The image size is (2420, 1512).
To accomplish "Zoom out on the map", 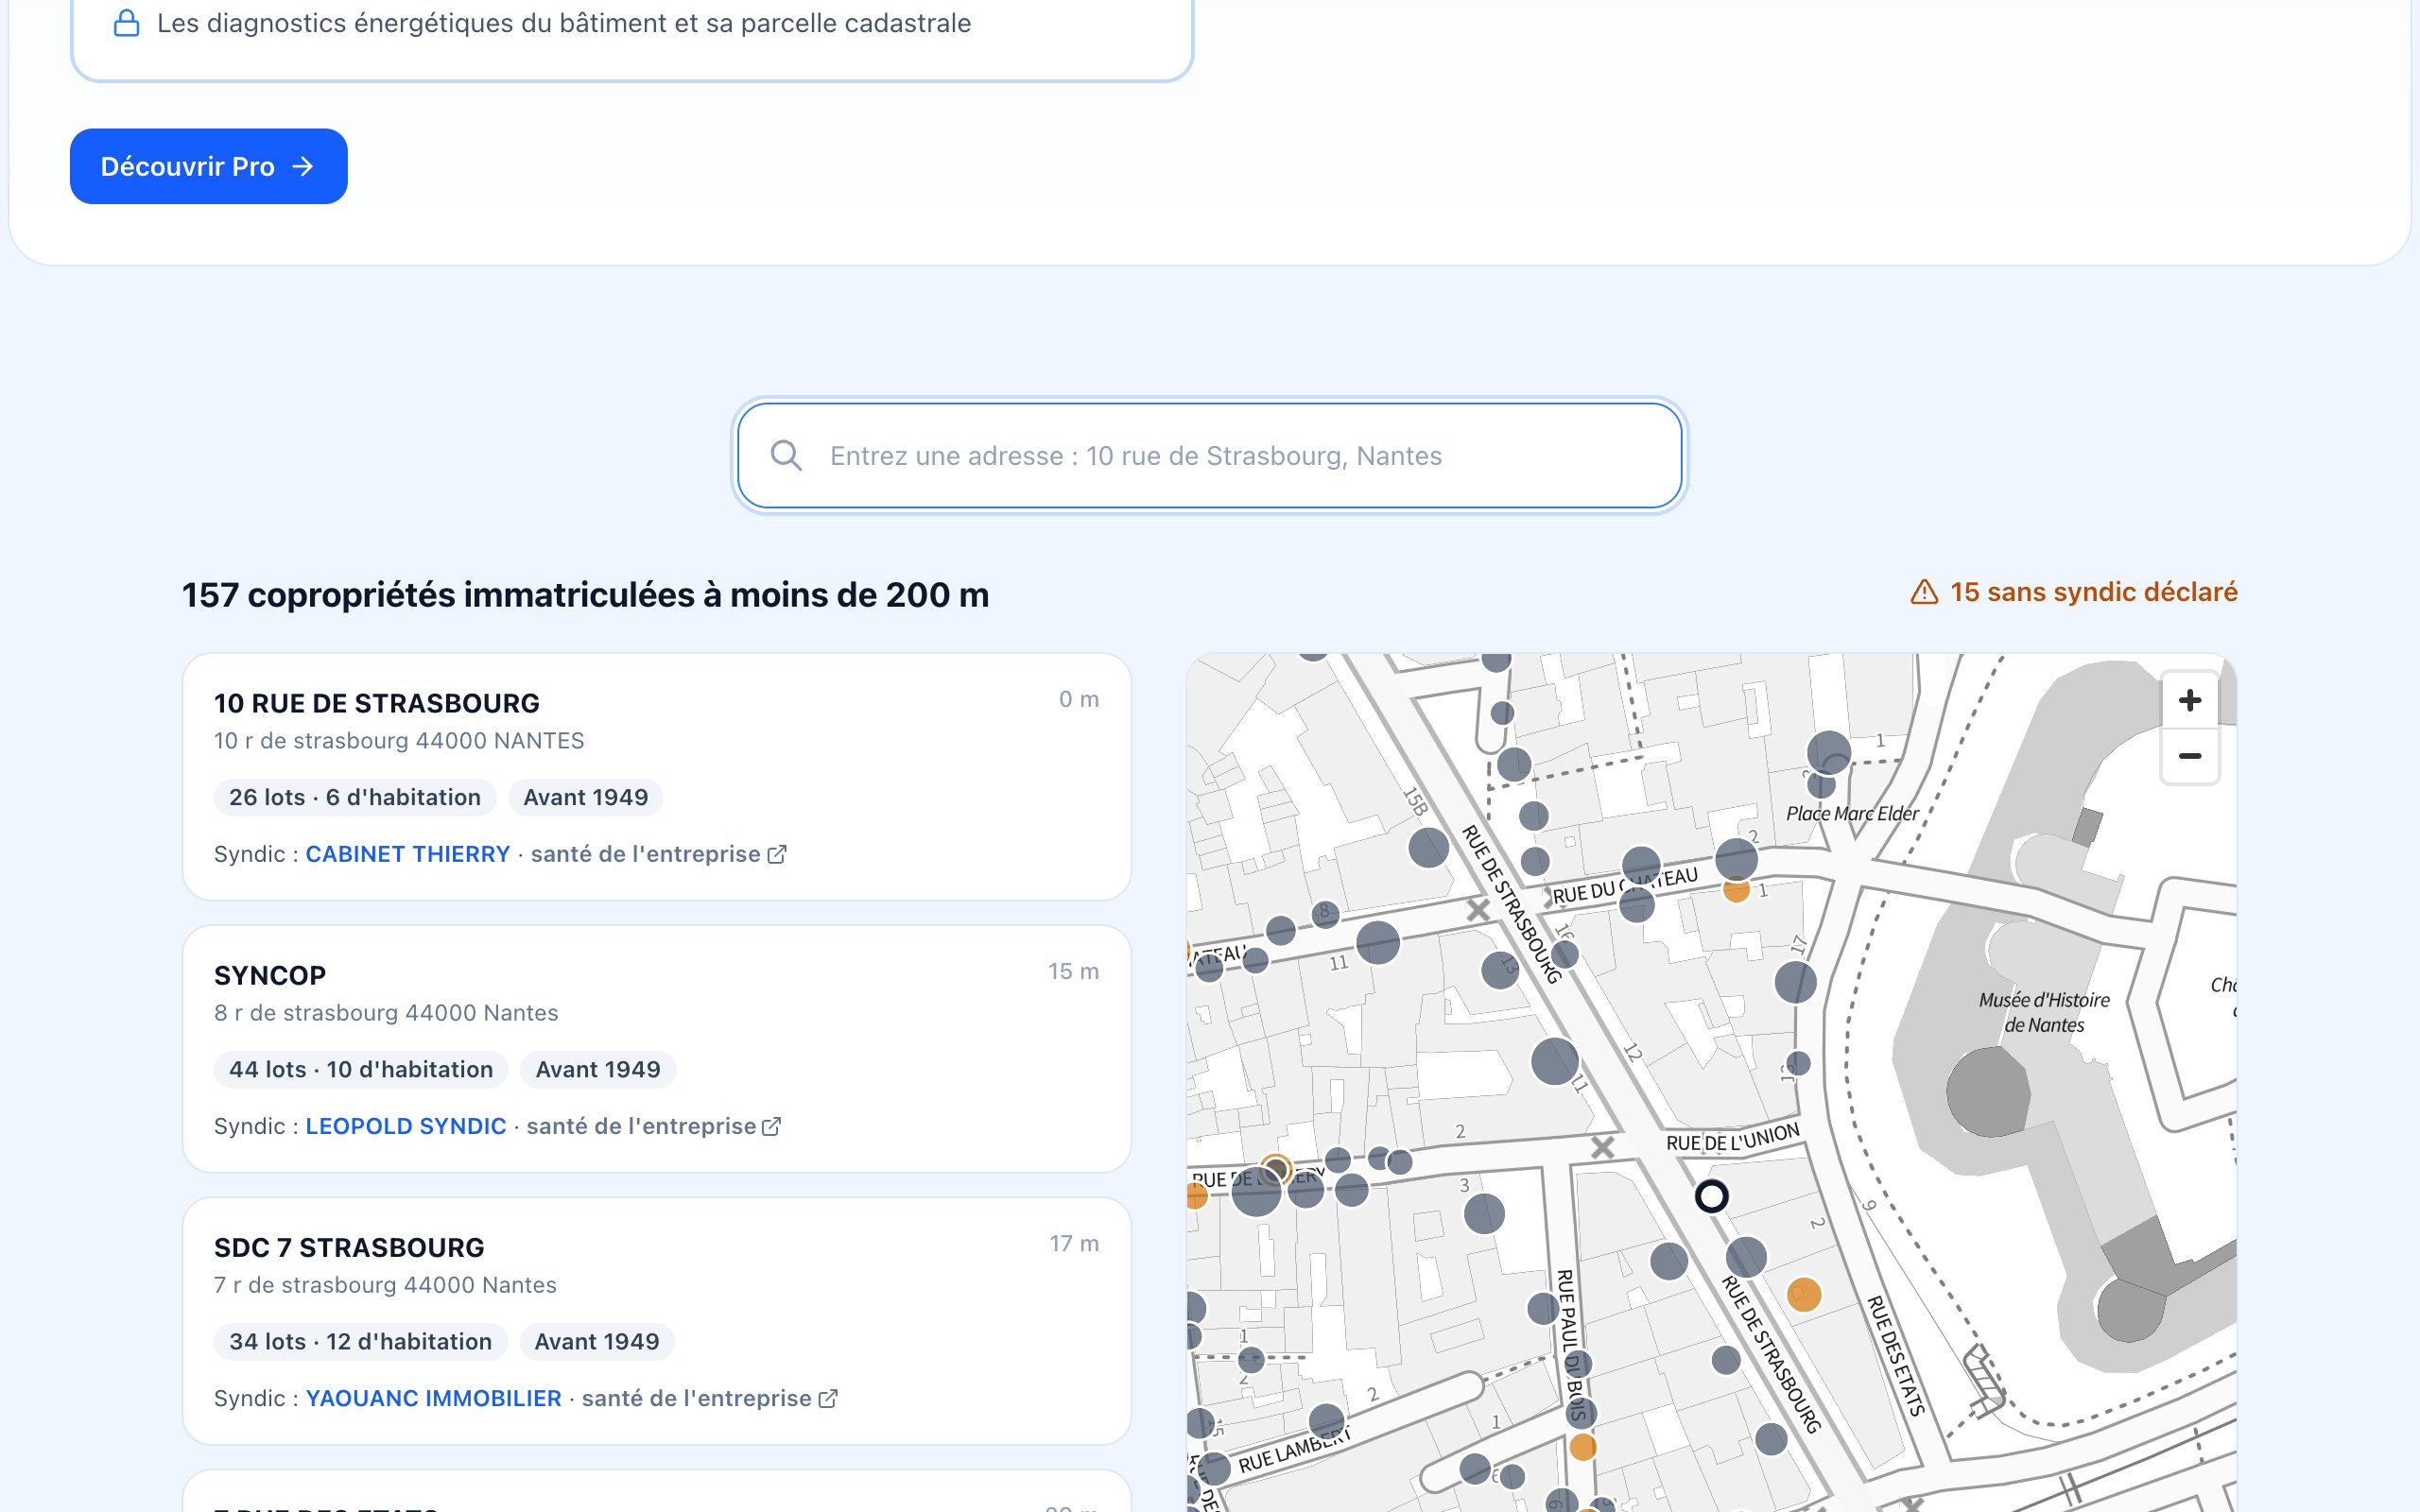I will 2189,756.
